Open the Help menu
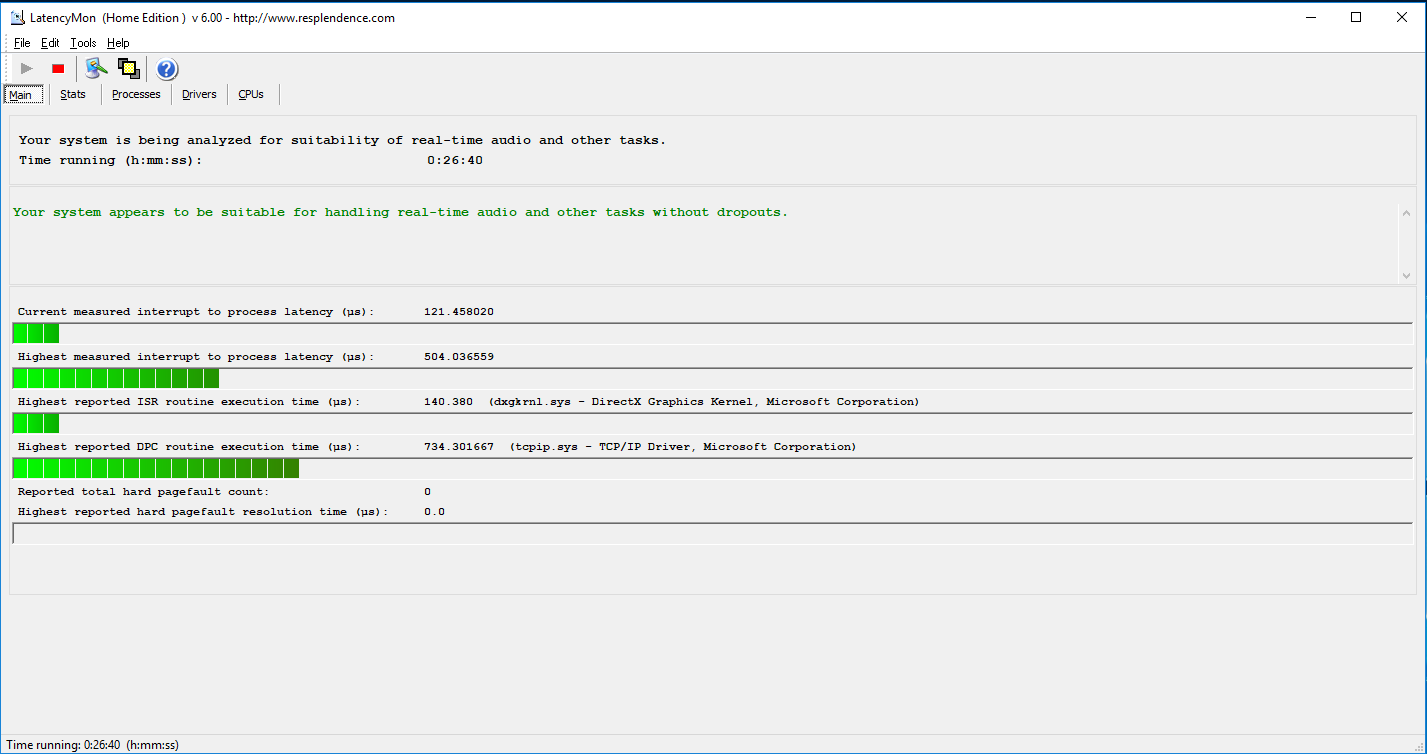1427x754 pixels. pos(118,43)
